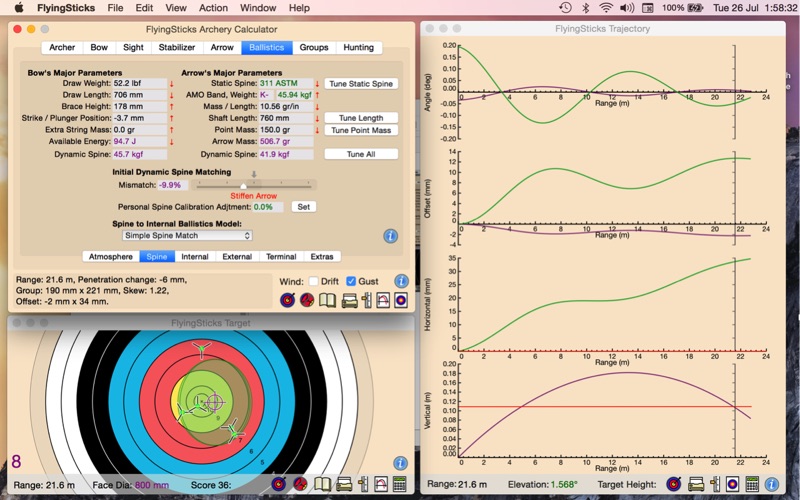Click the Draw Weight field
Image resolution: width=800 pixels, height=500 pixels.
pyautogui.click(x=139, y=83)
